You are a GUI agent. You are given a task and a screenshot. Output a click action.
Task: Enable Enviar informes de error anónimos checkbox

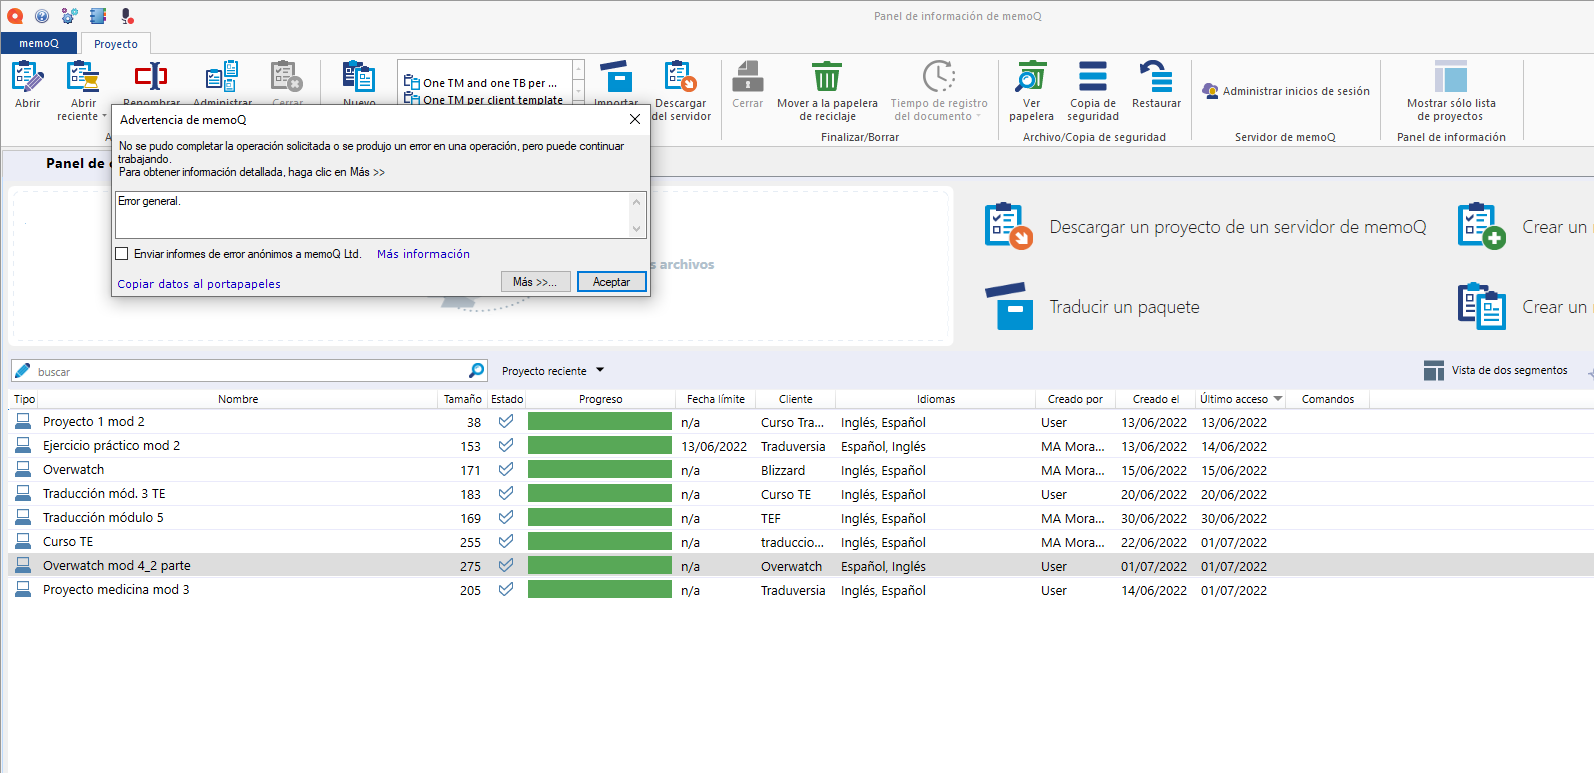[122, 254]
